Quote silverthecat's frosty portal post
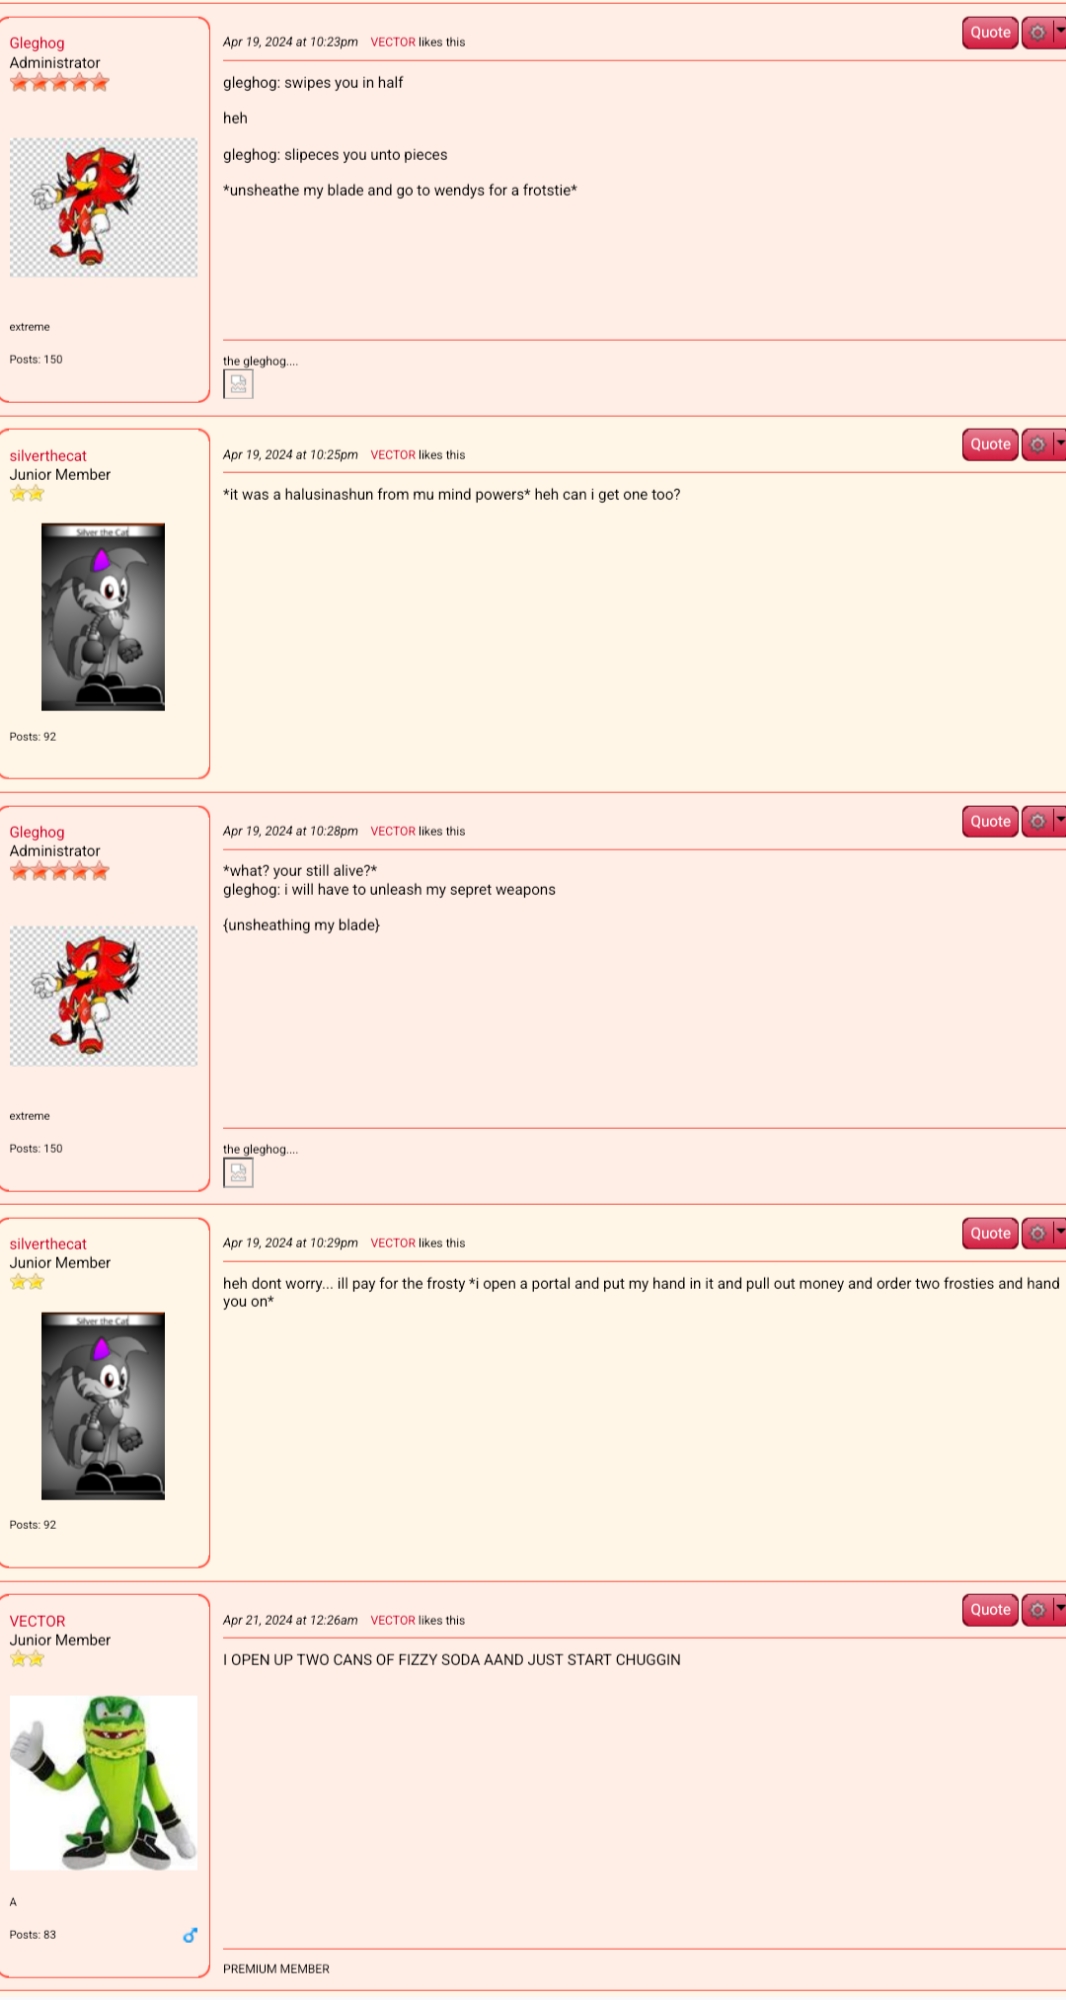Image resolution: width=1066 pixels, height=2000 pixels. (990, 1234)
